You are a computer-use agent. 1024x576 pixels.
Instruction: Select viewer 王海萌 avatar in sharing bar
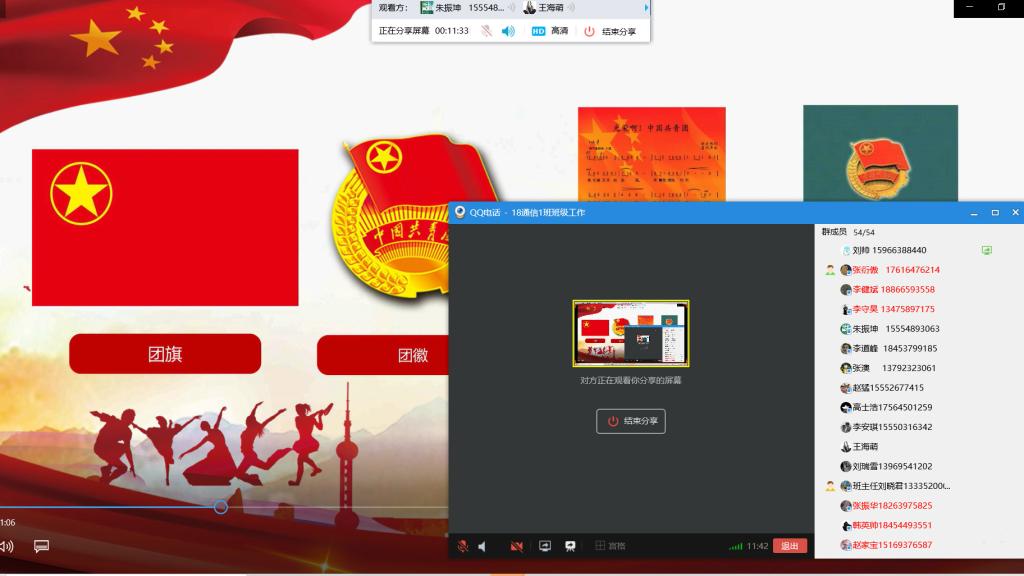pos(530,8)
